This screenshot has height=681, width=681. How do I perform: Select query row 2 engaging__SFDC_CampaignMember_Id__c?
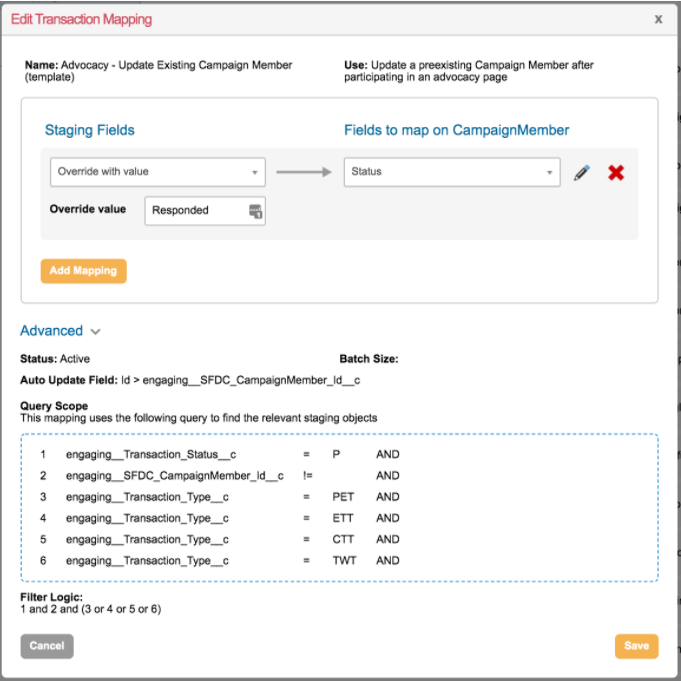click(x=174, y=476)
